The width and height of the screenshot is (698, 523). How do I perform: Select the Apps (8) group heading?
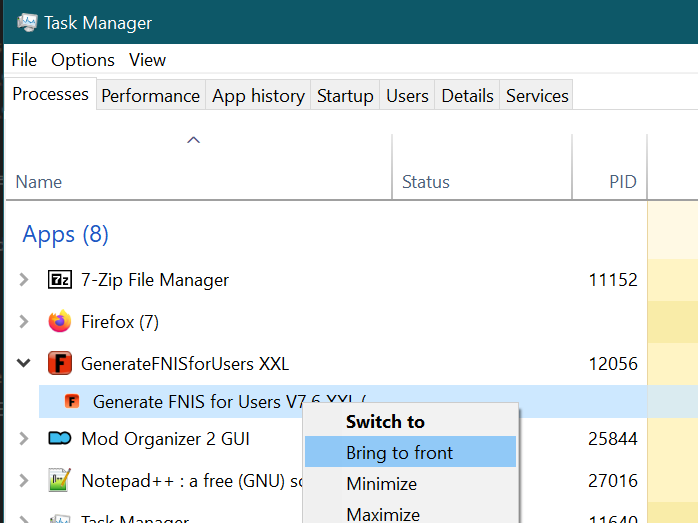tap(65, 234)
